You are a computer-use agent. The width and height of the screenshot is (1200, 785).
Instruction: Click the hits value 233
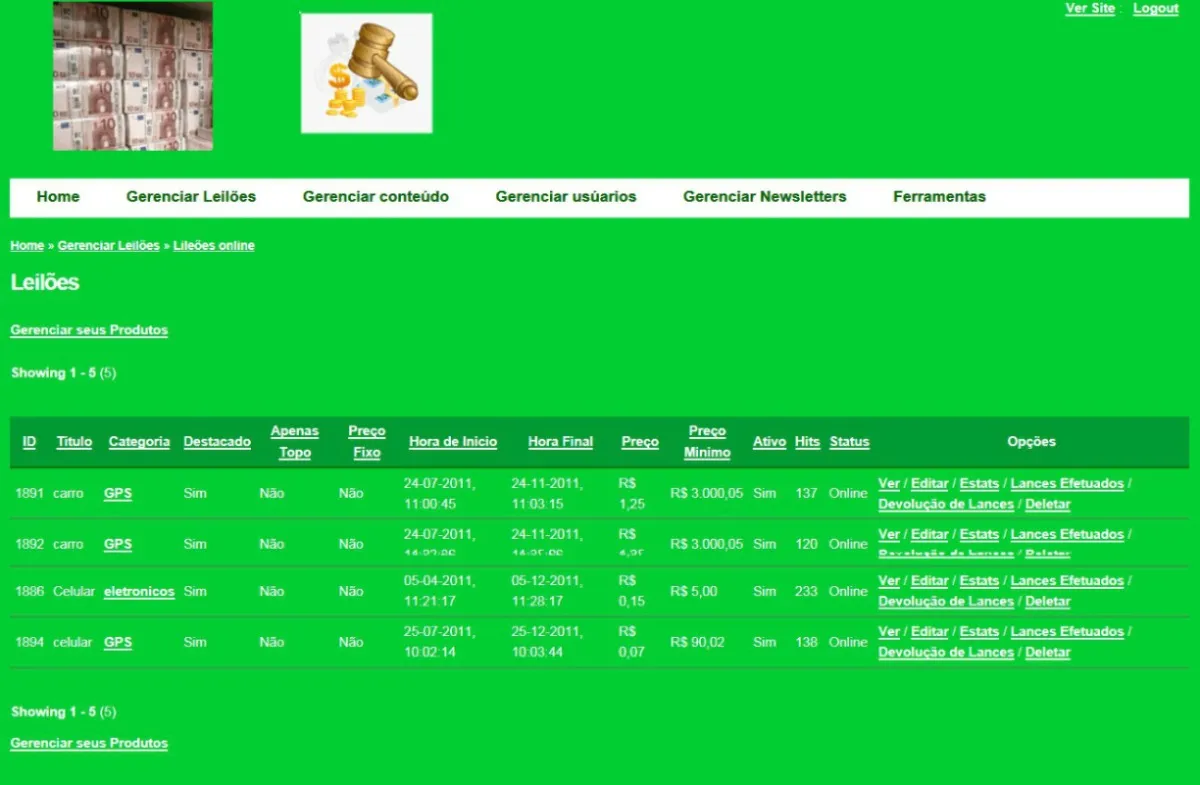[x=806, y=592]
